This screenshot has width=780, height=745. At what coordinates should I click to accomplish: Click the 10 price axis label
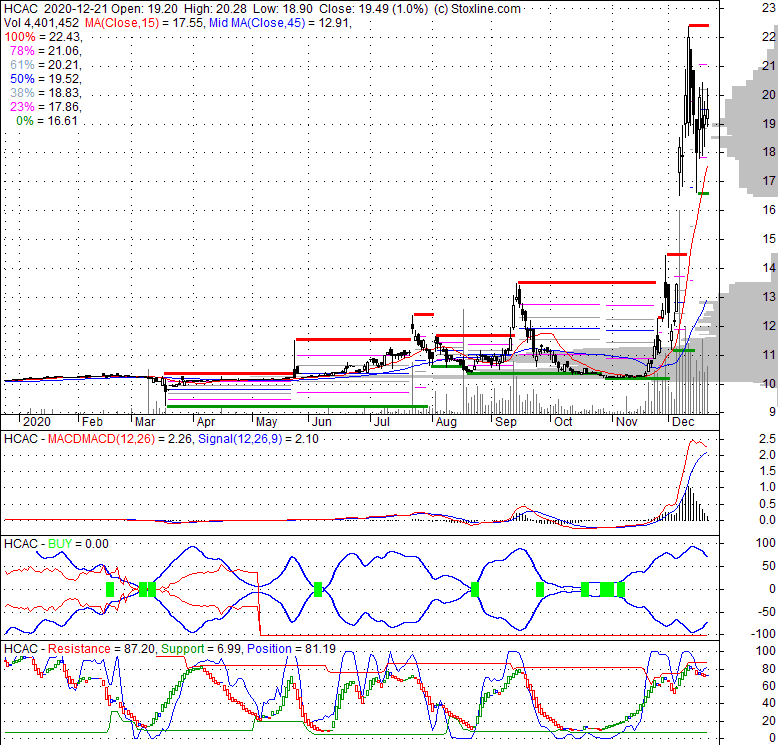(769, 383)
